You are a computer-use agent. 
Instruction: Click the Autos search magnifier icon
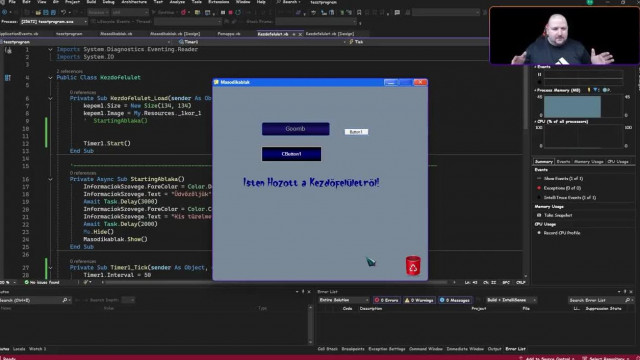(64, 300)
